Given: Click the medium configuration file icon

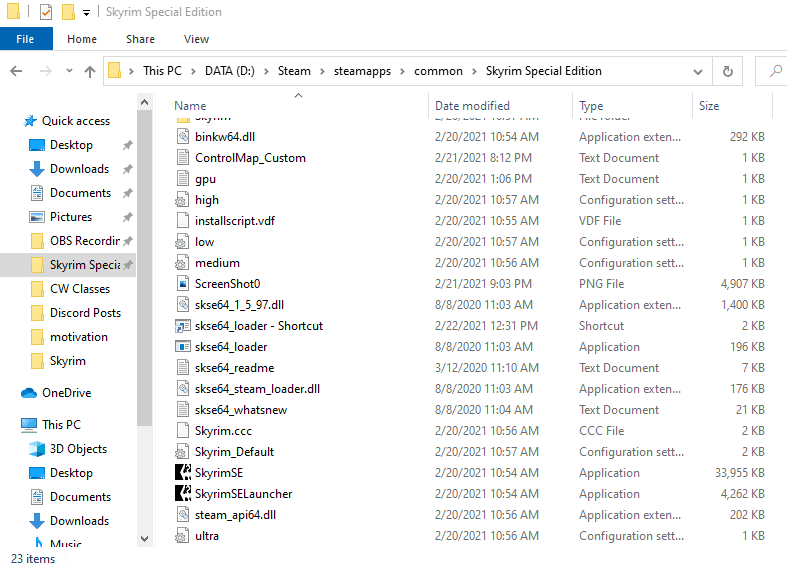Looking at the screenshot, I should pyautogui.click(x=182, y=263).
